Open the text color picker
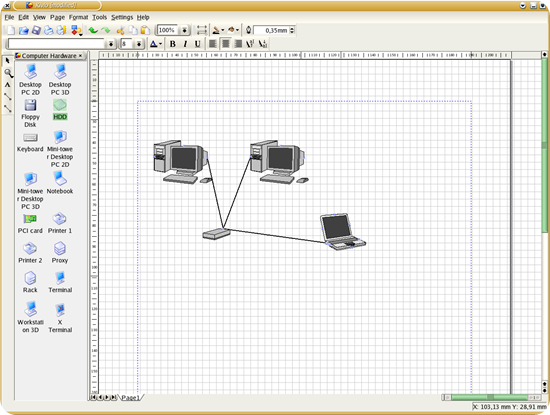The width and height of the screenshot is (550, 415). click(156, 44)
